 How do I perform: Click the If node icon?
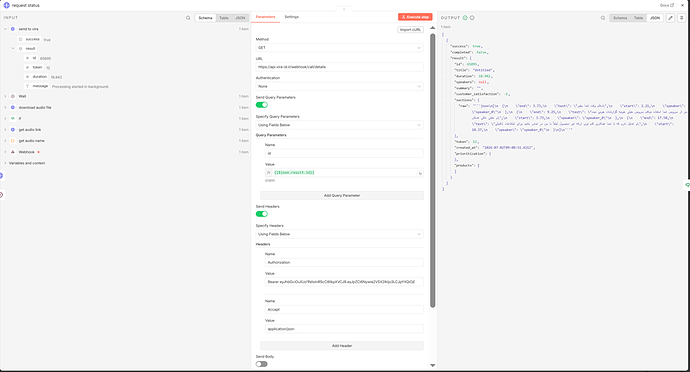13,118
